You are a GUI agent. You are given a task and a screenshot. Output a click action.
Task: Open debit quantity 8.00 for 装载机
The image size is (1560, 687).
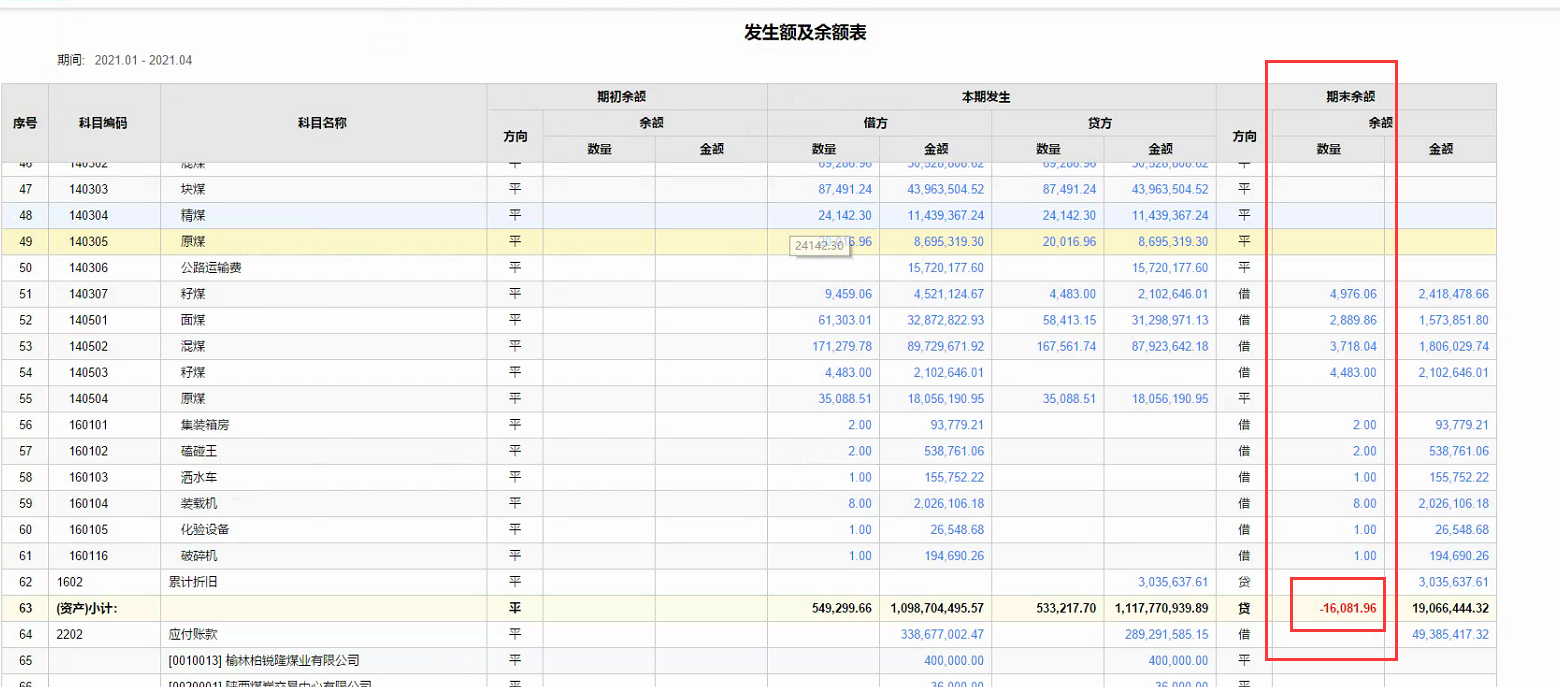859,502
